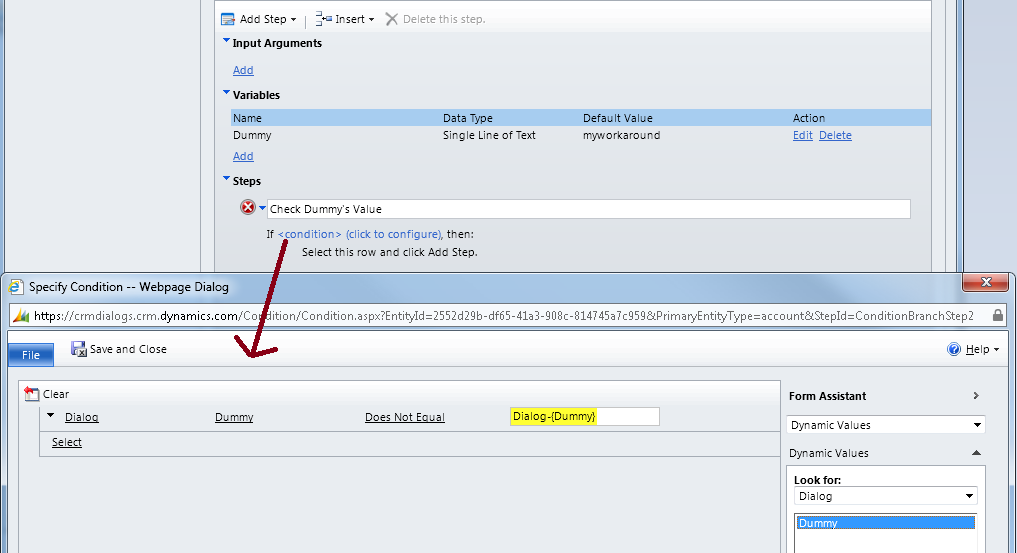Click the Save and Close disk icon
This screenshot has height=553, width=1017.
click(x=79, y=349)
